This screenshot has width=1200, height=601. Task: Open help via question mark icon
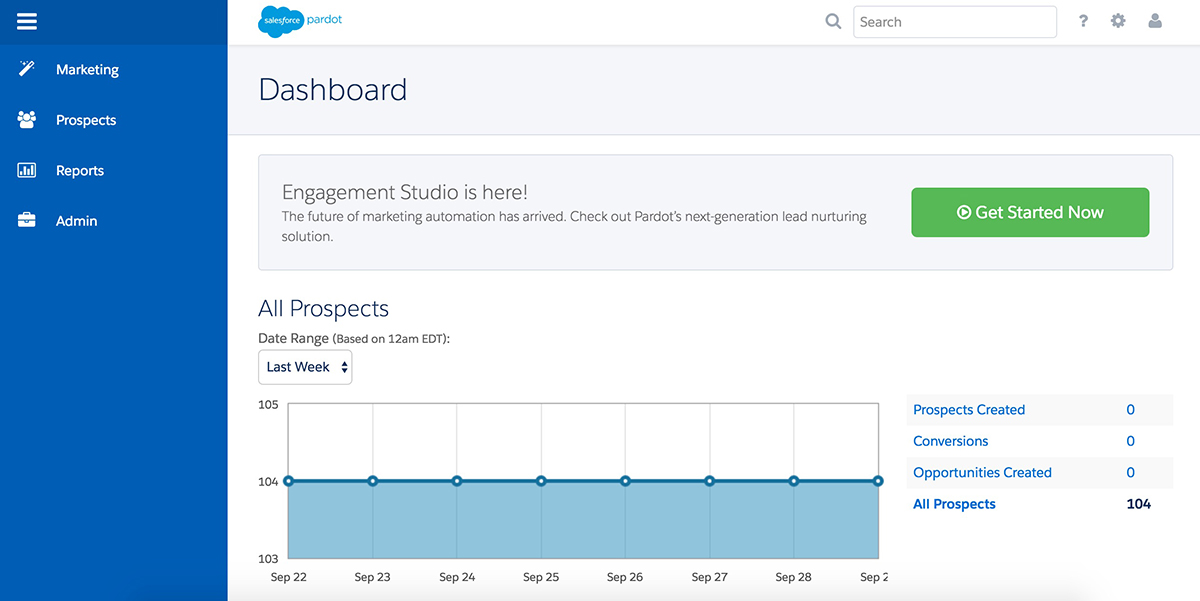[1083, 21]
